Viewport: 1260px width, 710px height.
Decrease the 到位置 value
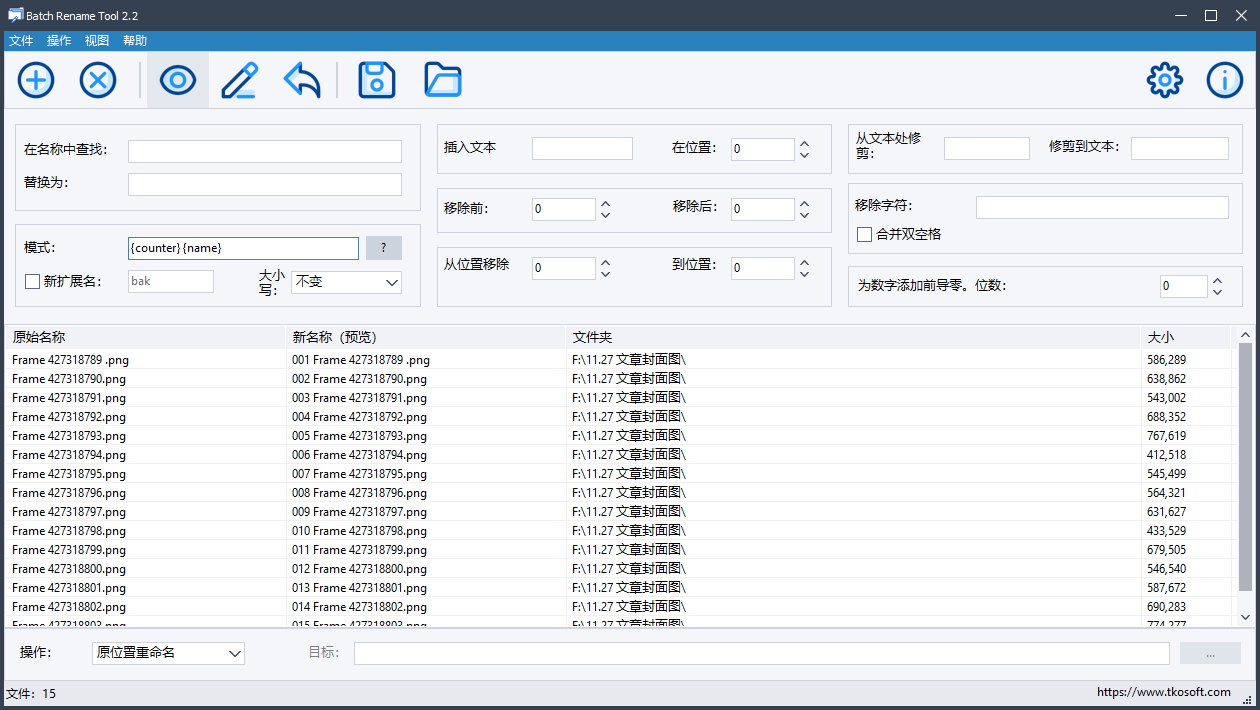coord(804,274)
